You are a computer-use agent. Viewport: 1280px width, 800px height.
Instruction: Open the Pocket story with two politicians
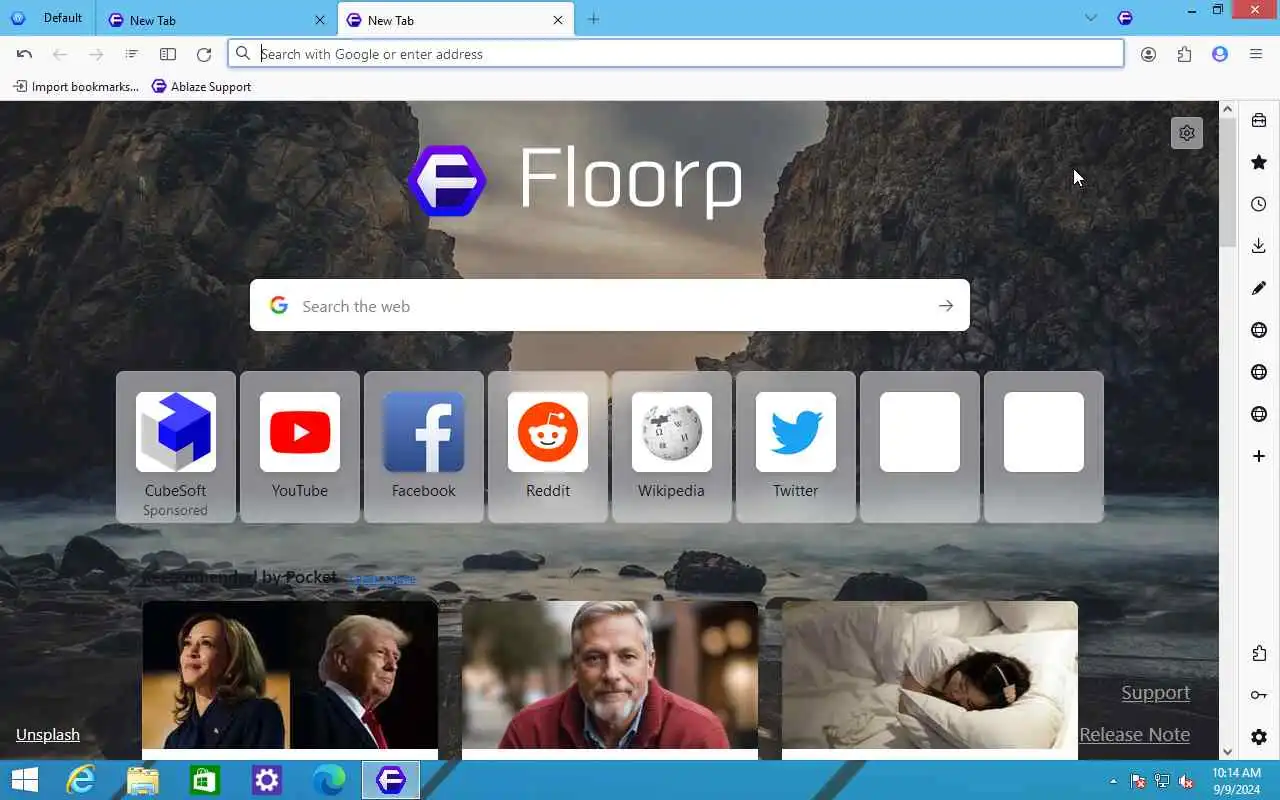[290, 680]
